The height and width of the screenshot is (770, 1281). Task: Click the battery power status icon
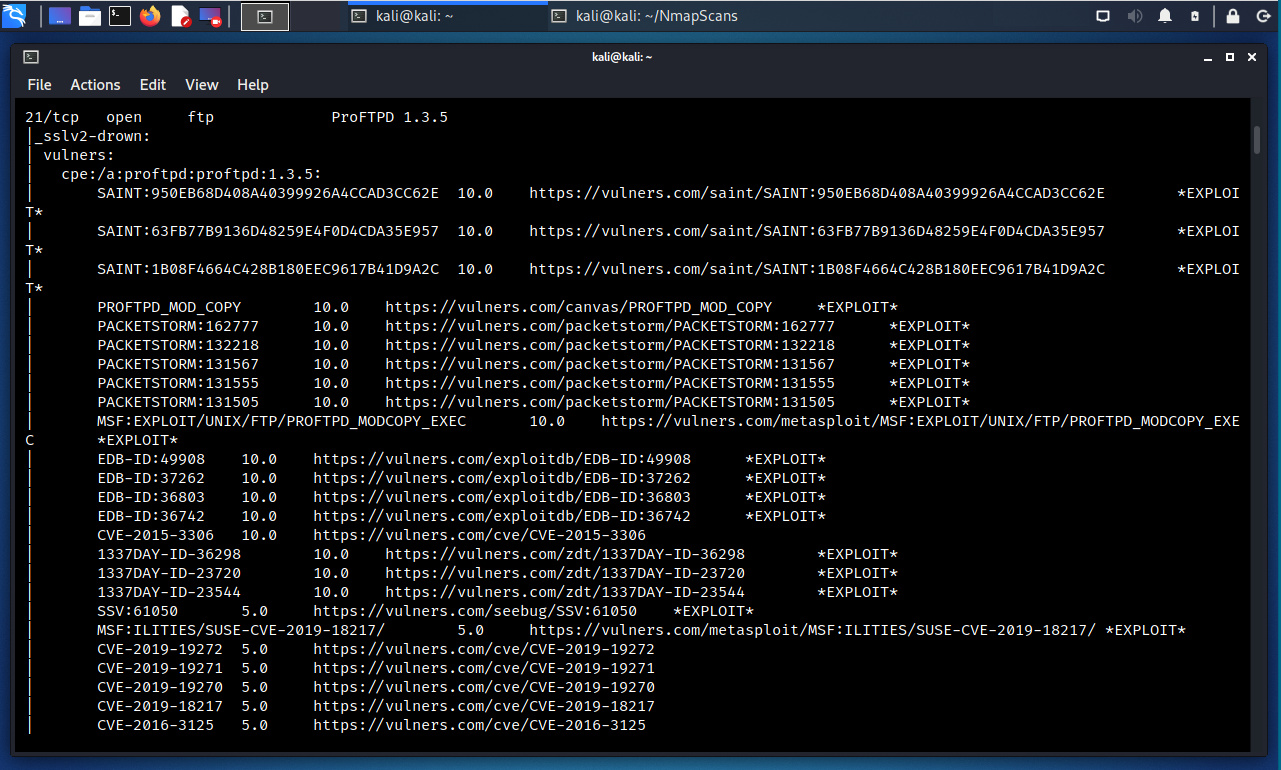[x=1195, y=16]
